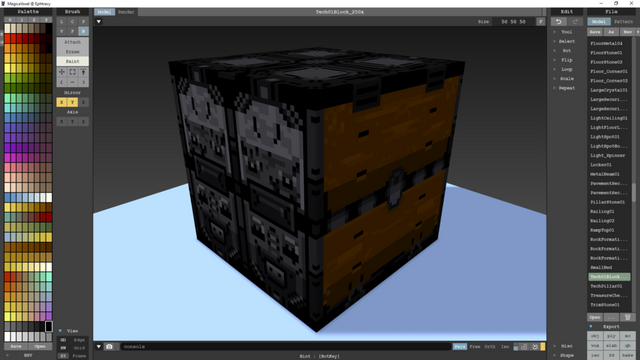The height and width of the screenshot is (360, 640).
Task: Click the F fit-size button beside Size
Action: click(x=540, y=22)
